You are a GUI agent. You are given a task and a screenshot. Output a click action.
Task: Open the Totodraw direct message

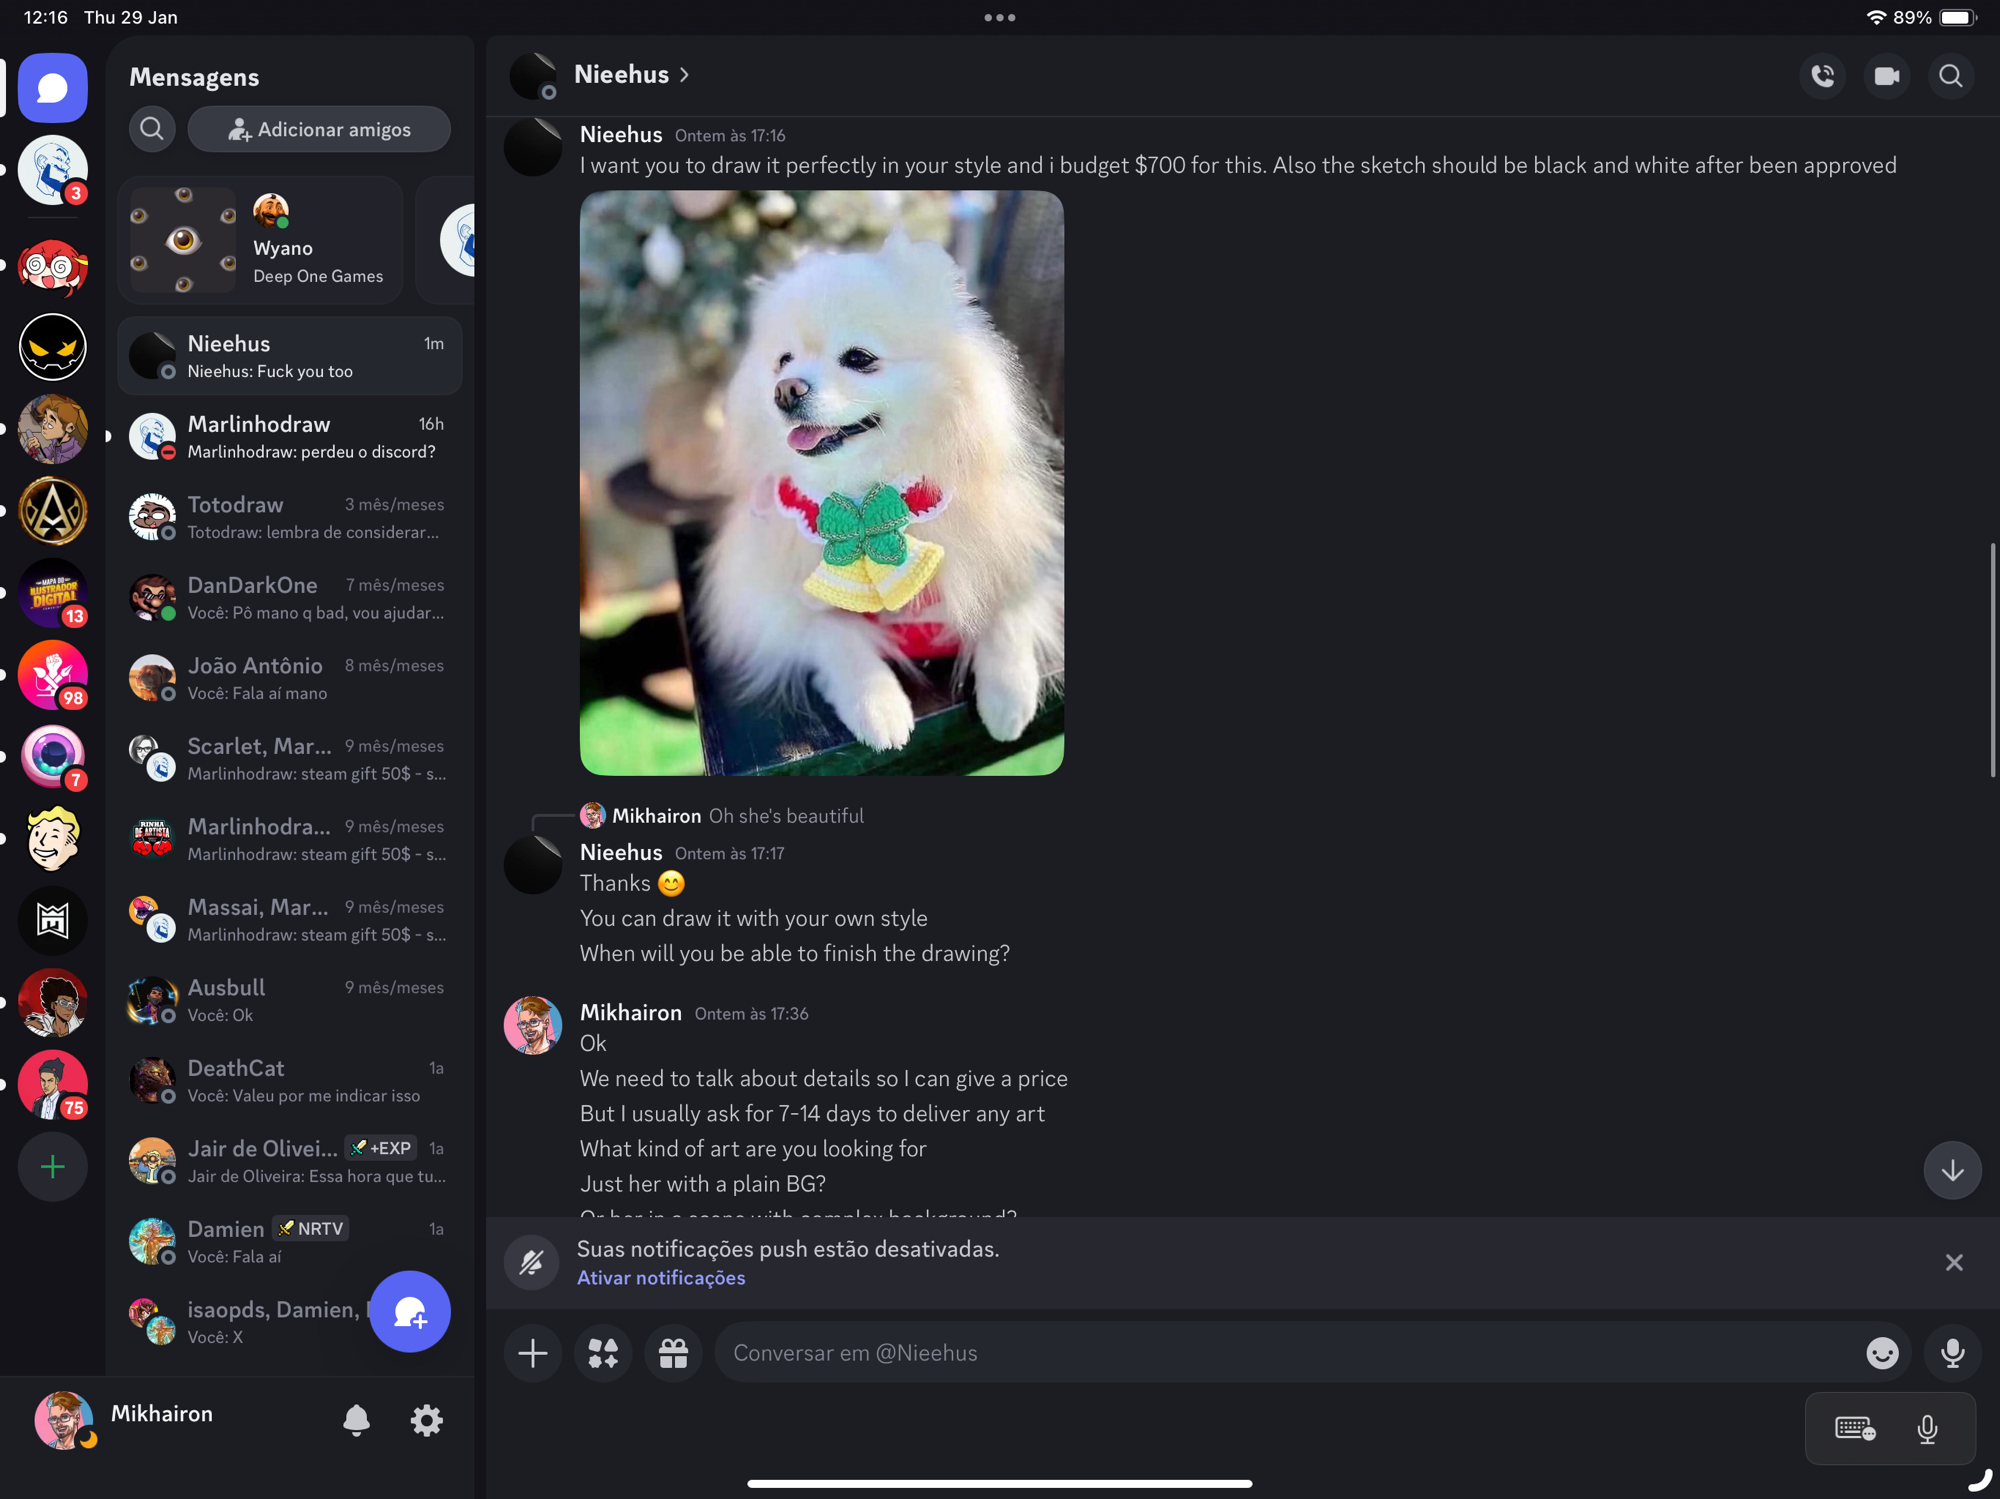point(290,517)
